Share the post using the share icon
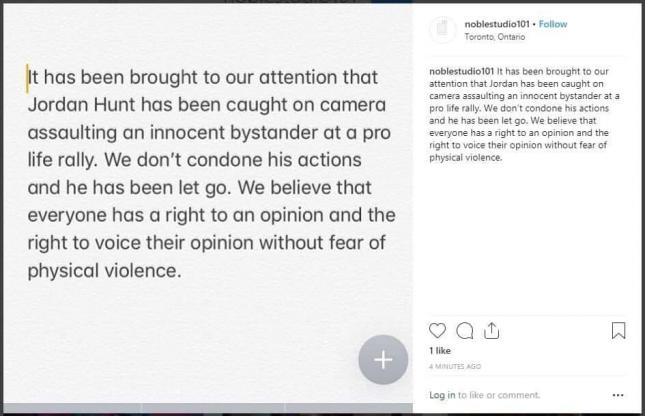 point(491,331)
